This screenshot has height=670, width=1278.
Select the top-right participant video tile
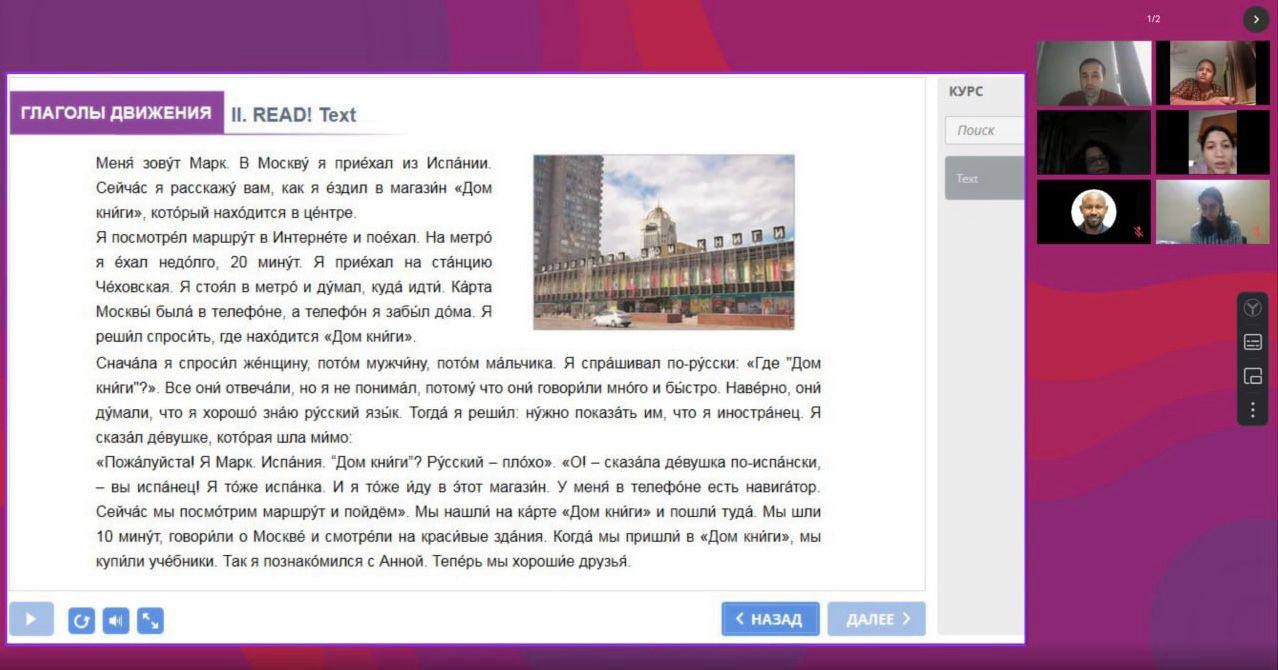tap(1212, 73)
